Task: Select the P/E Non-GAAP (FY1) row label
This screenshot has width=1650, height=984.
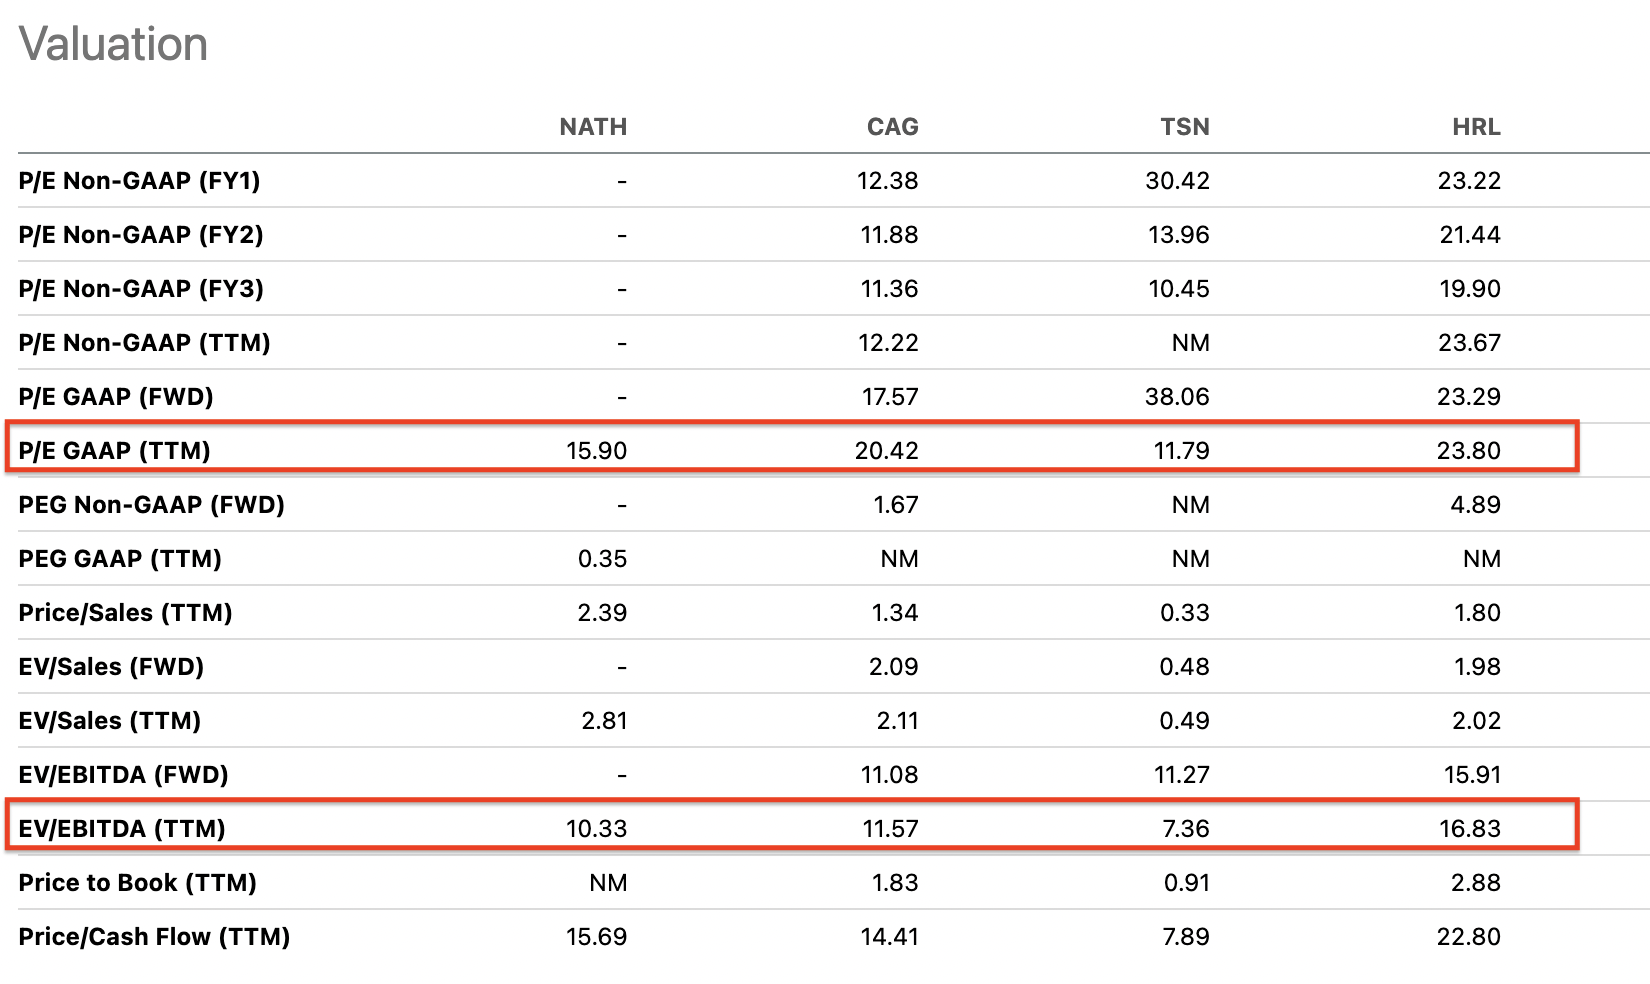Action: (139, 181)
